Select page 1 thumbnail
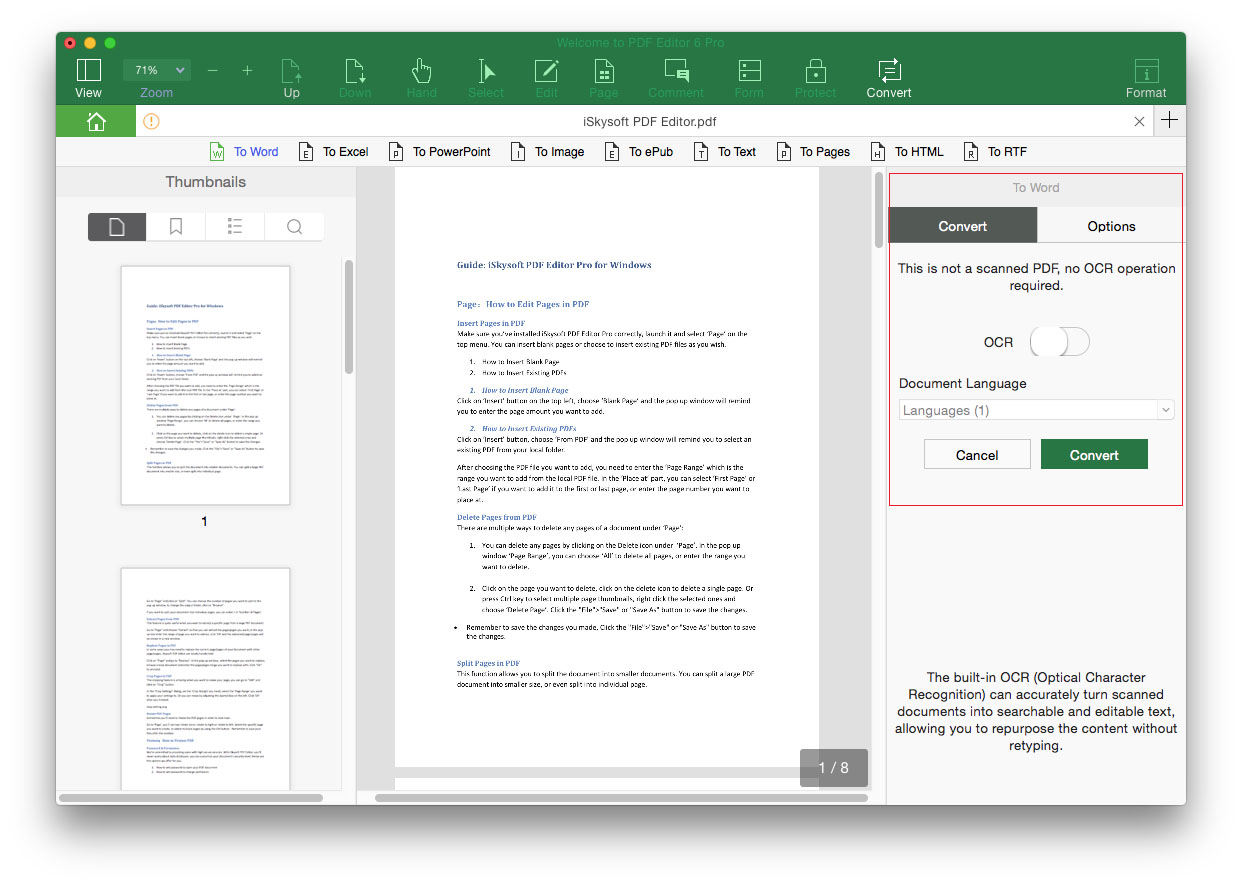 (205, 385)
